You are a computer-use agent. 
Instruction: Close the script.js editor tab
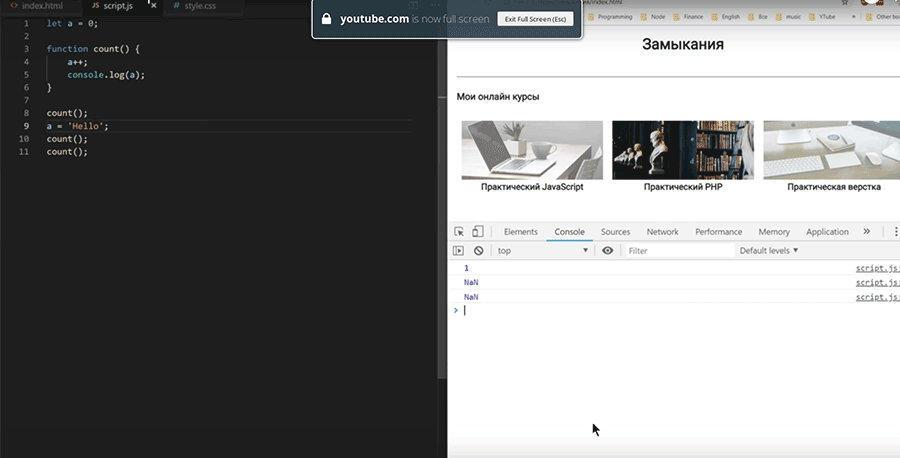click(x=153, y=6)
